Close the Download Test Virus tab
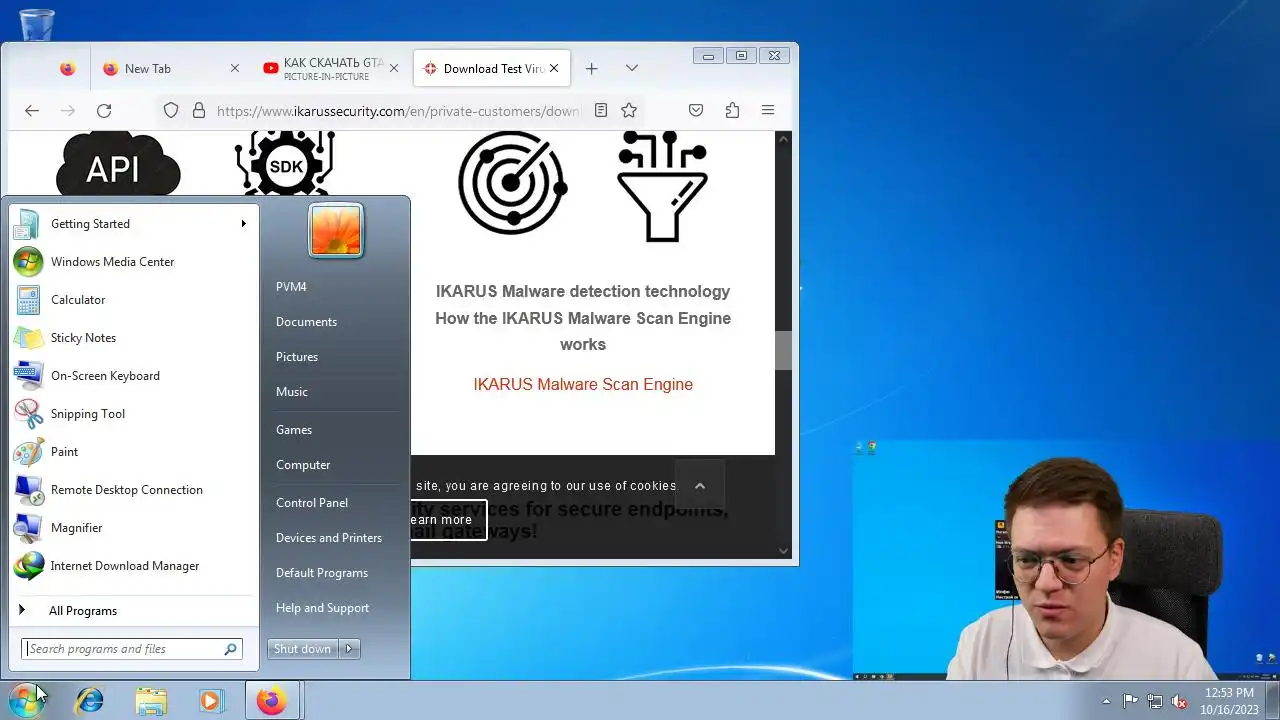Image resolution: width=1280 pixels, height=720 pixels. pyautogui.click(x=554, y=68)
